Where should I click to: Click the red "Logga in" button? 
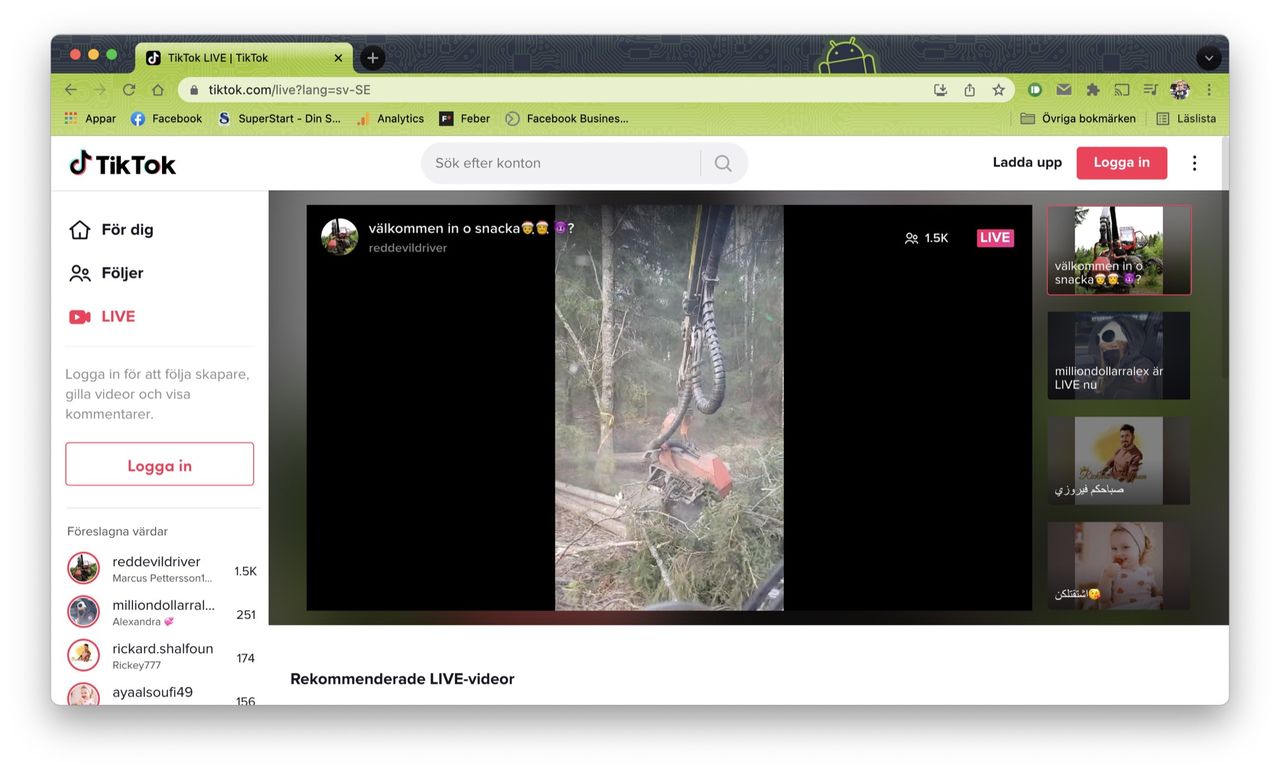pos(1121,162)
